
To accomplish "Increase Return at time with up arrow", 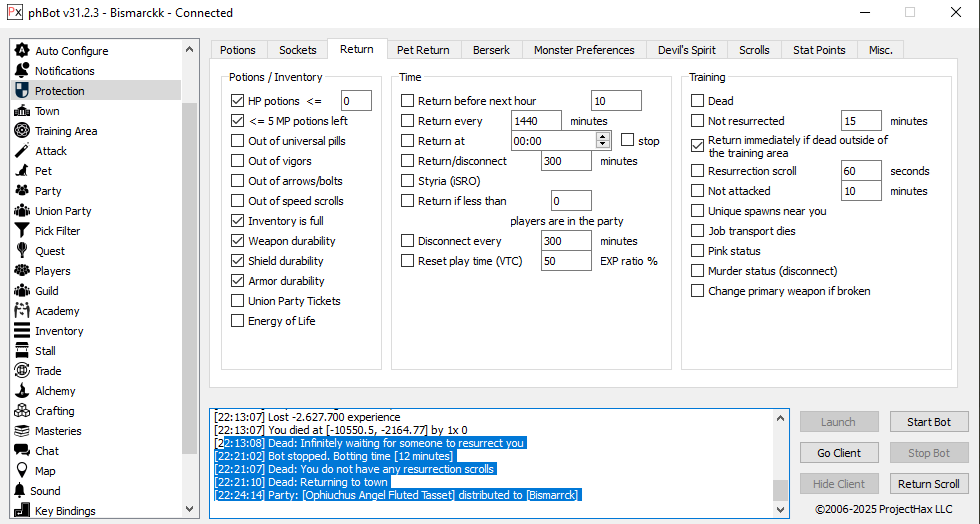I will click(603, 137).
